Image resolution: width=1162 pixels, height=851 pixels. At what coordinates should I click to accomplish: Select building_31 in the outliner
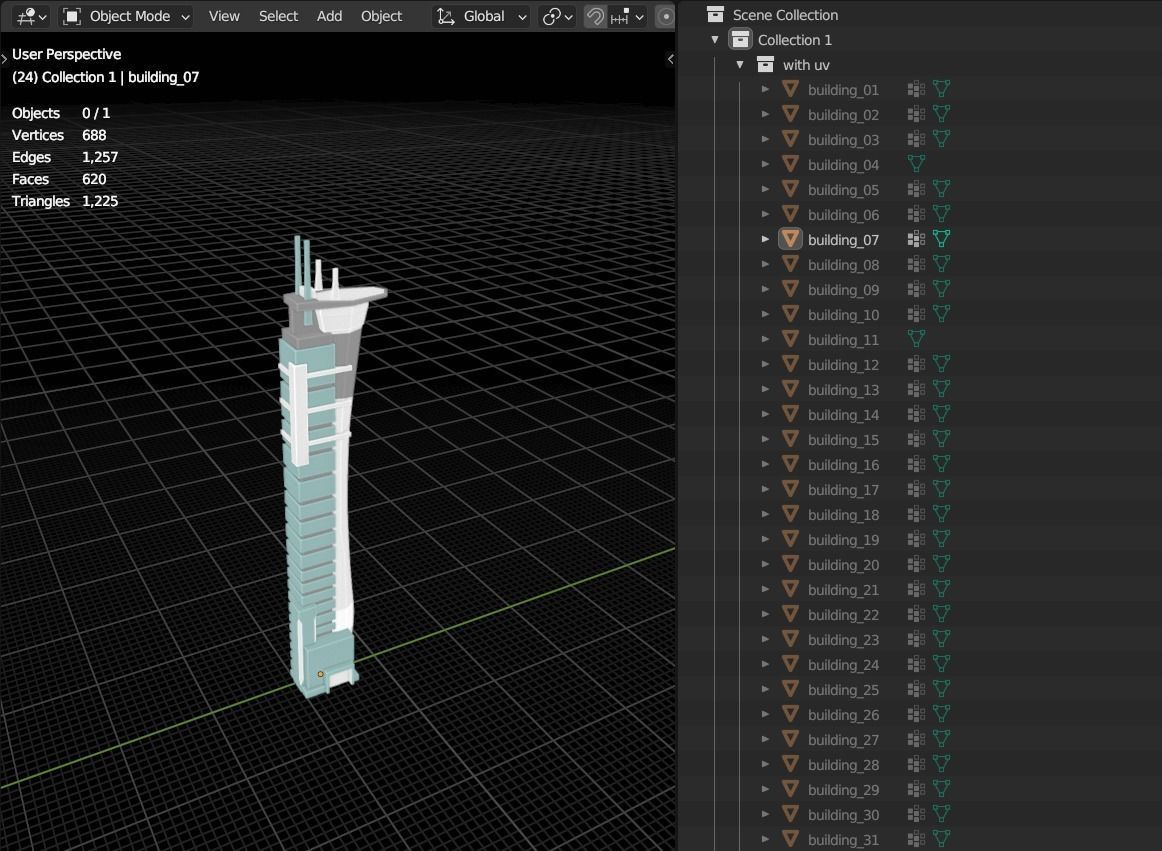[843, 839]
